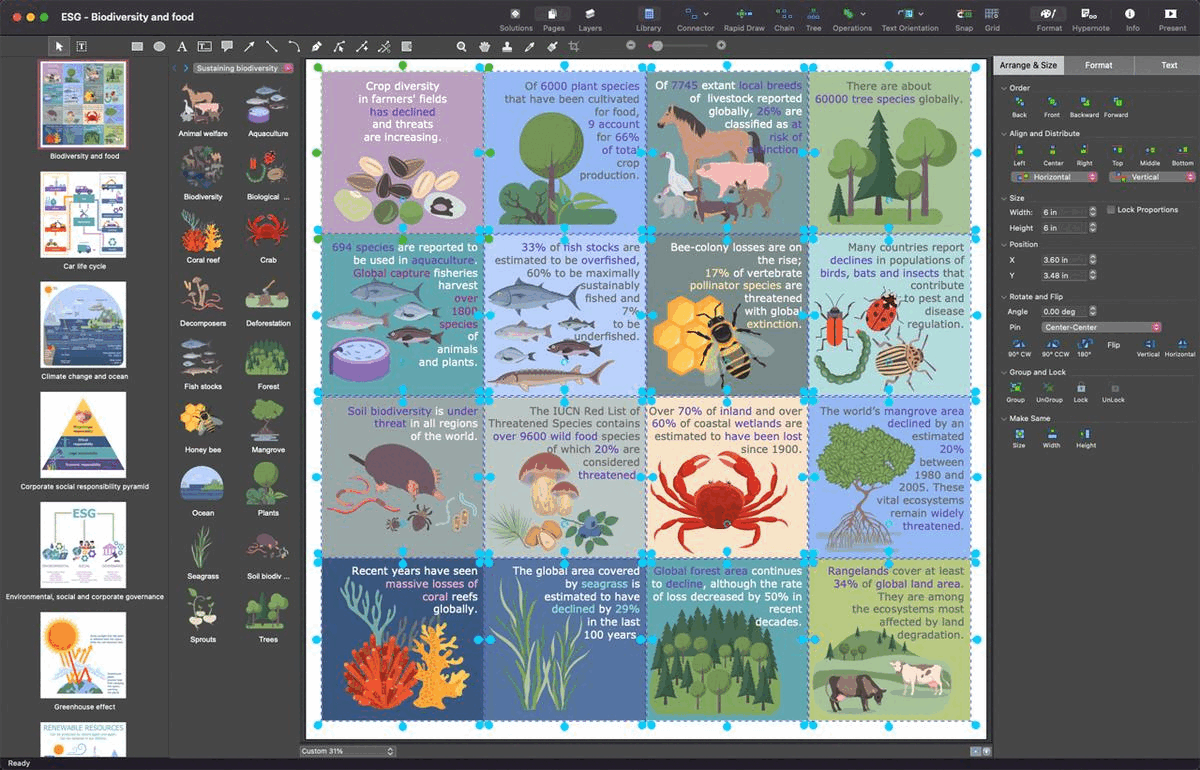1200x770 pixels.
Task: Open the Hypernote panel
Action: (1090, 15)
